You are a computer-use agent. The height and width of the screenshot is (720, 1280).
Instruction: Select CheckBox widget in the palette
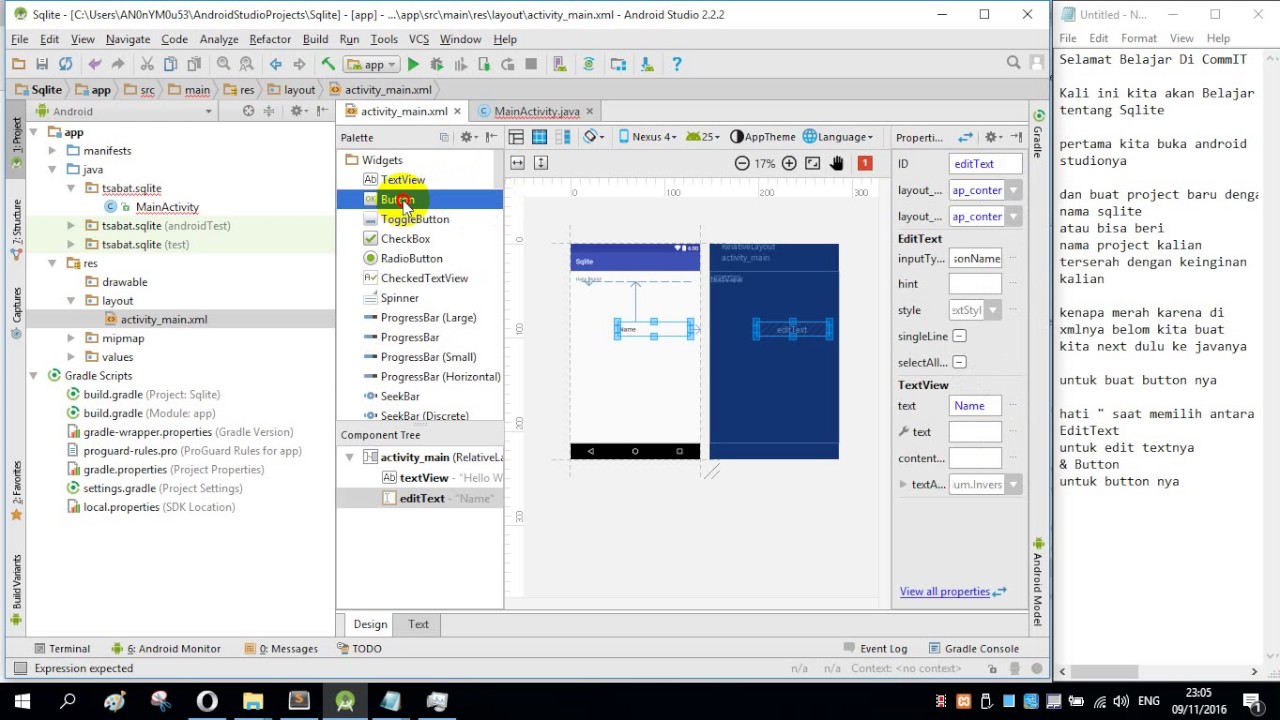pyautogui.click(x=397, y=239)
